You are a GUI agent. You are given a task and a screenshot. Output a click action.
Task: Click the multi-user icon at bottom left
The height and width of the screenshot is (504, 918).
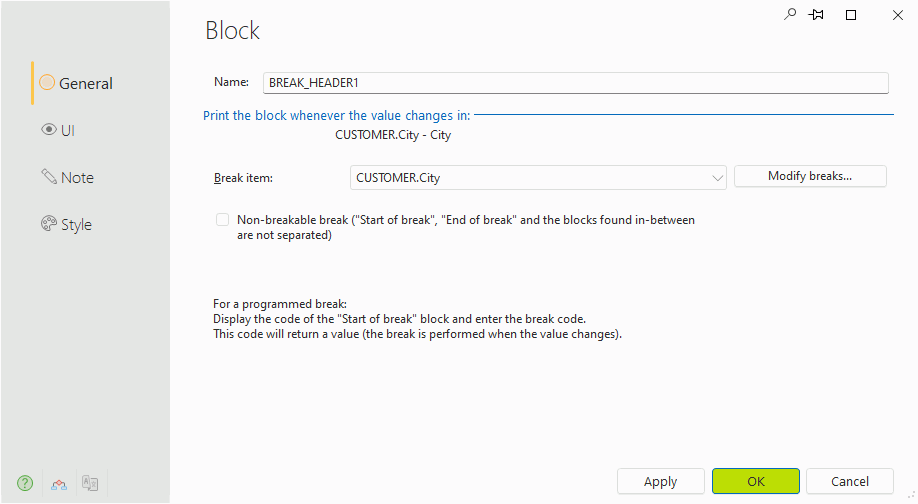59,484
